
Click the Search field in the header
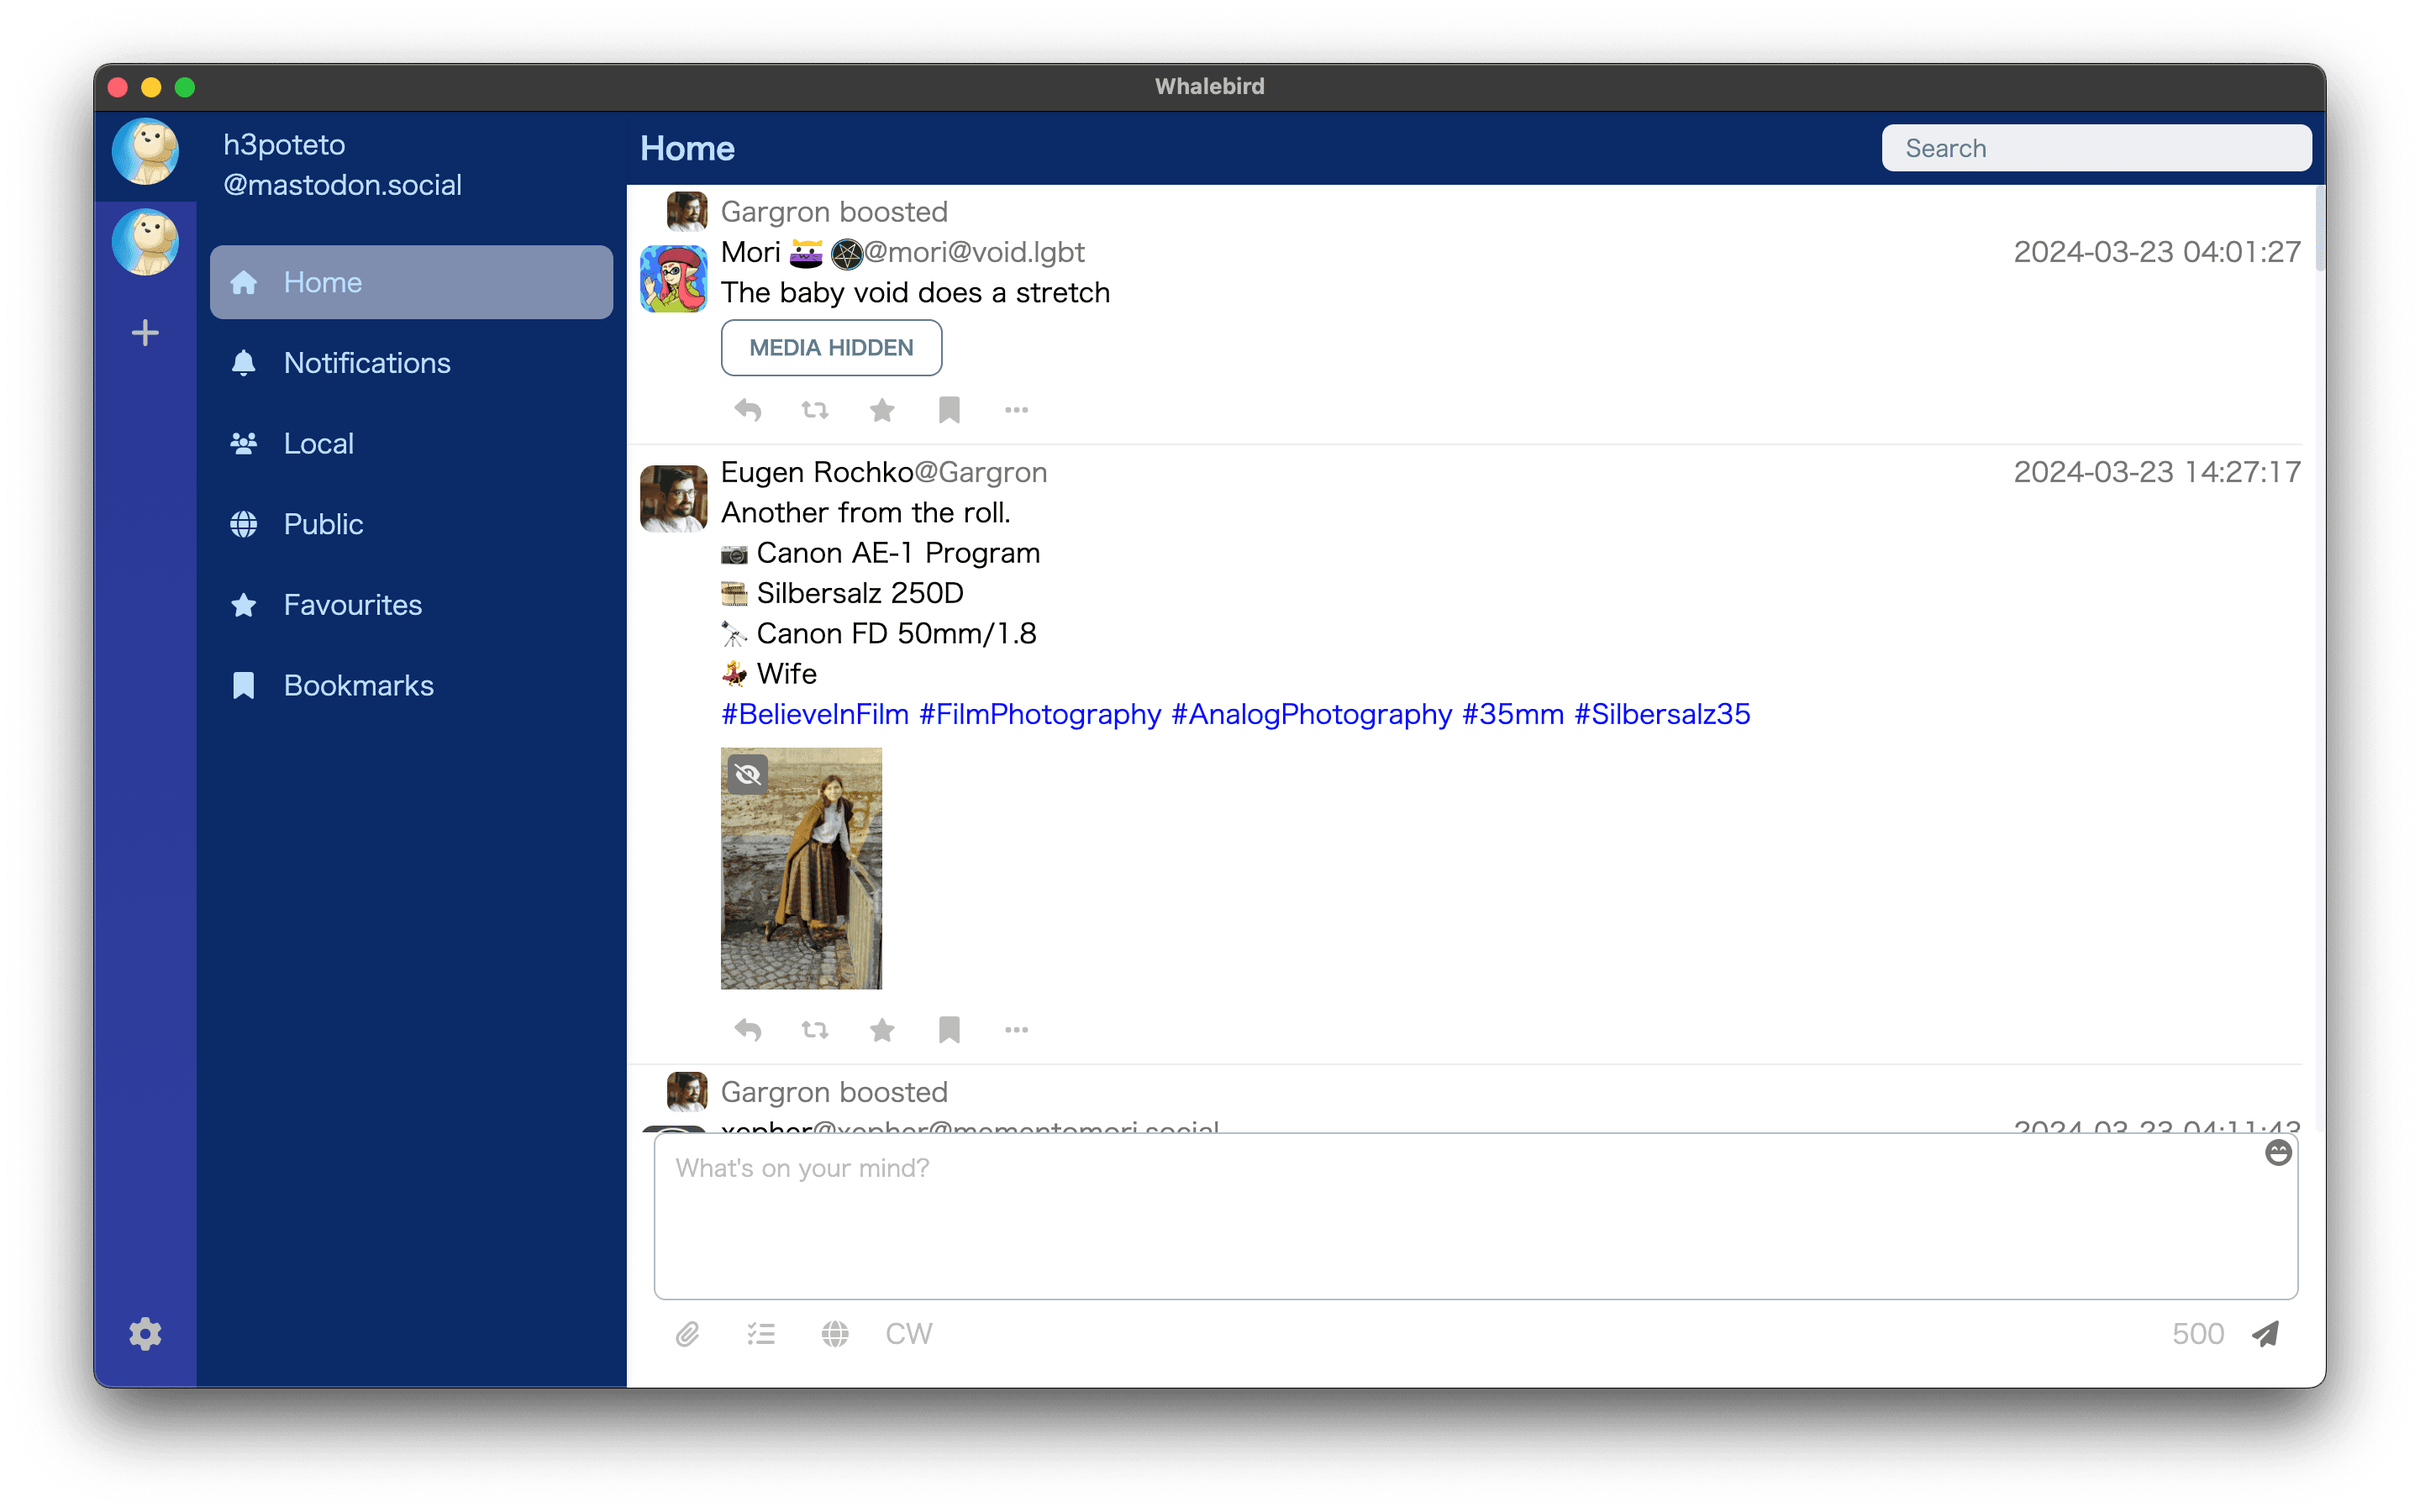(x=2096, y=148)
